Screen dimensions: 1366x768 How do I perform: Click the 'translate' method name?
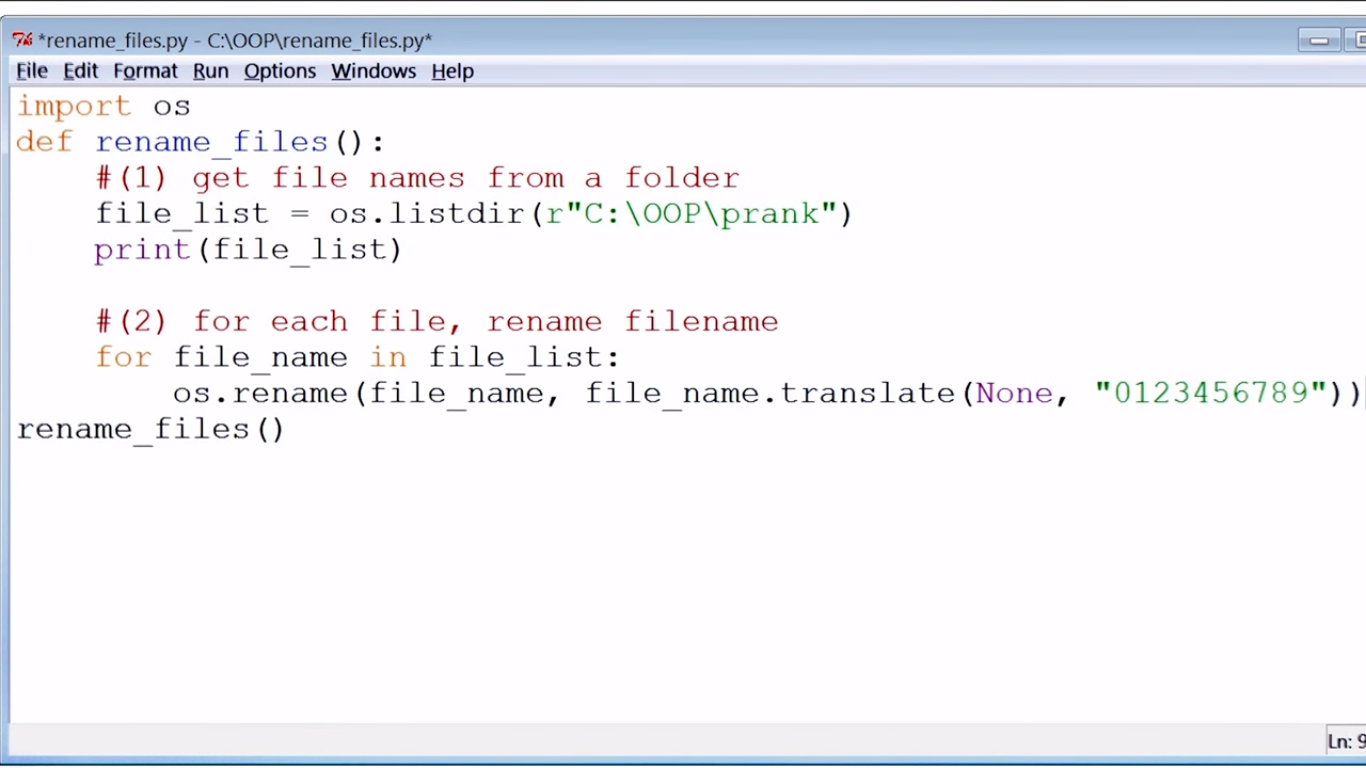(867, 393)
